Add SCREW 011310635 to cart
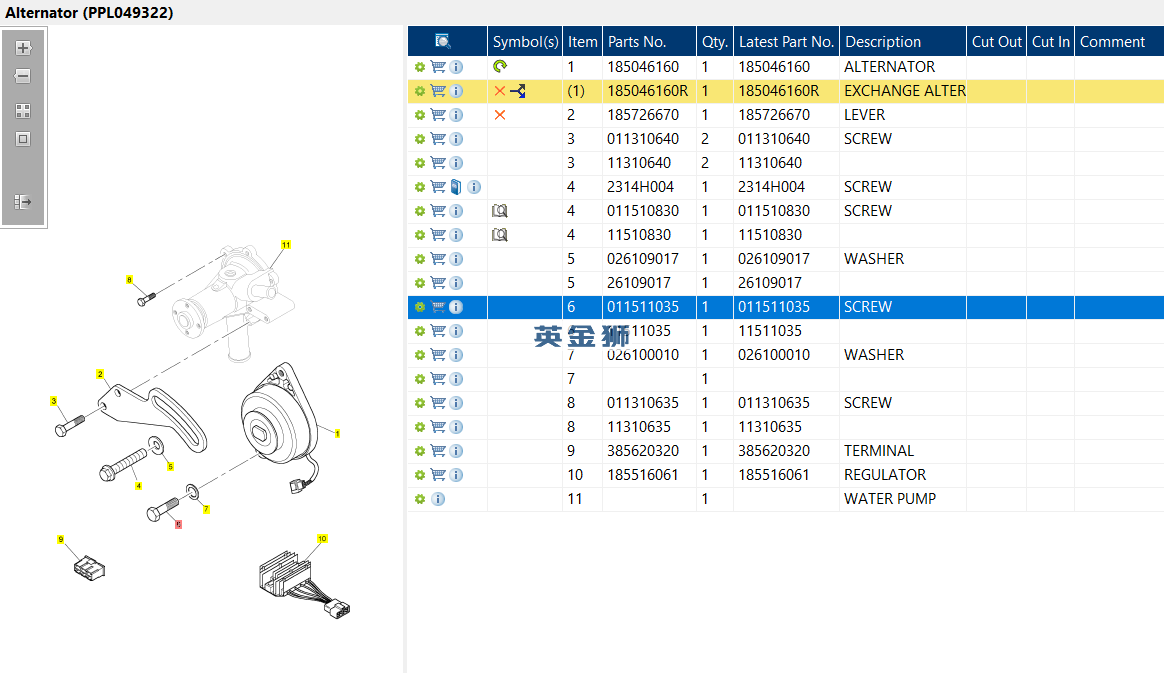Screen dimensions: 1164x673 tap(438, 403)
